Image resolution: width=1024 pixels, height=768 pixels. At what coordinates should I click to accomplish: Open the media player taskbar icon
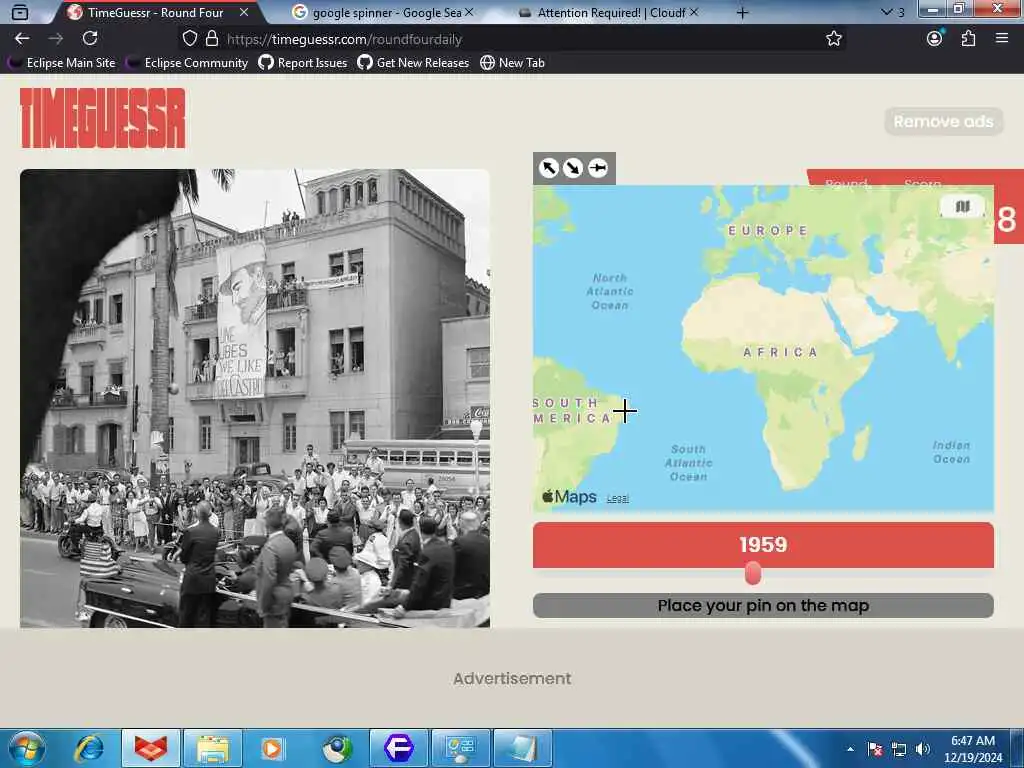[x=272, y=748]
